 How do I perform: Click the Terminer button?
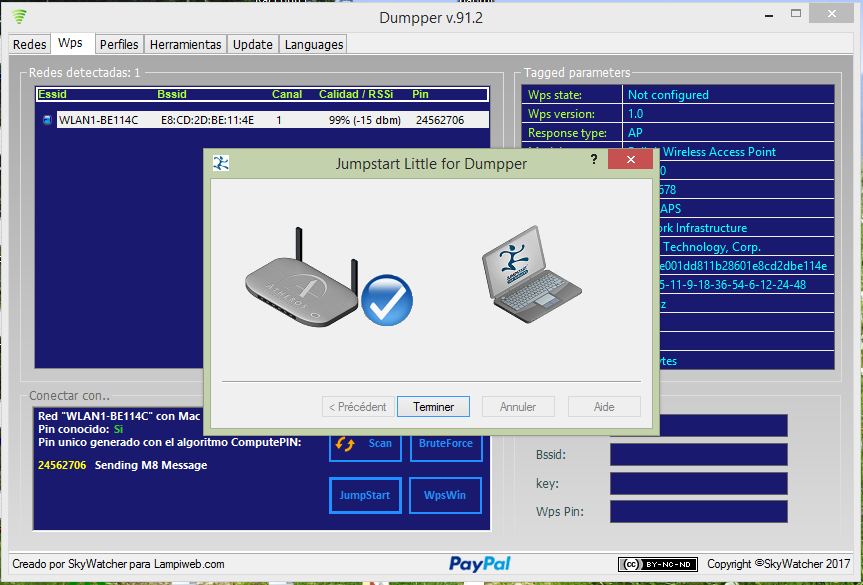[x=433, y=407]
